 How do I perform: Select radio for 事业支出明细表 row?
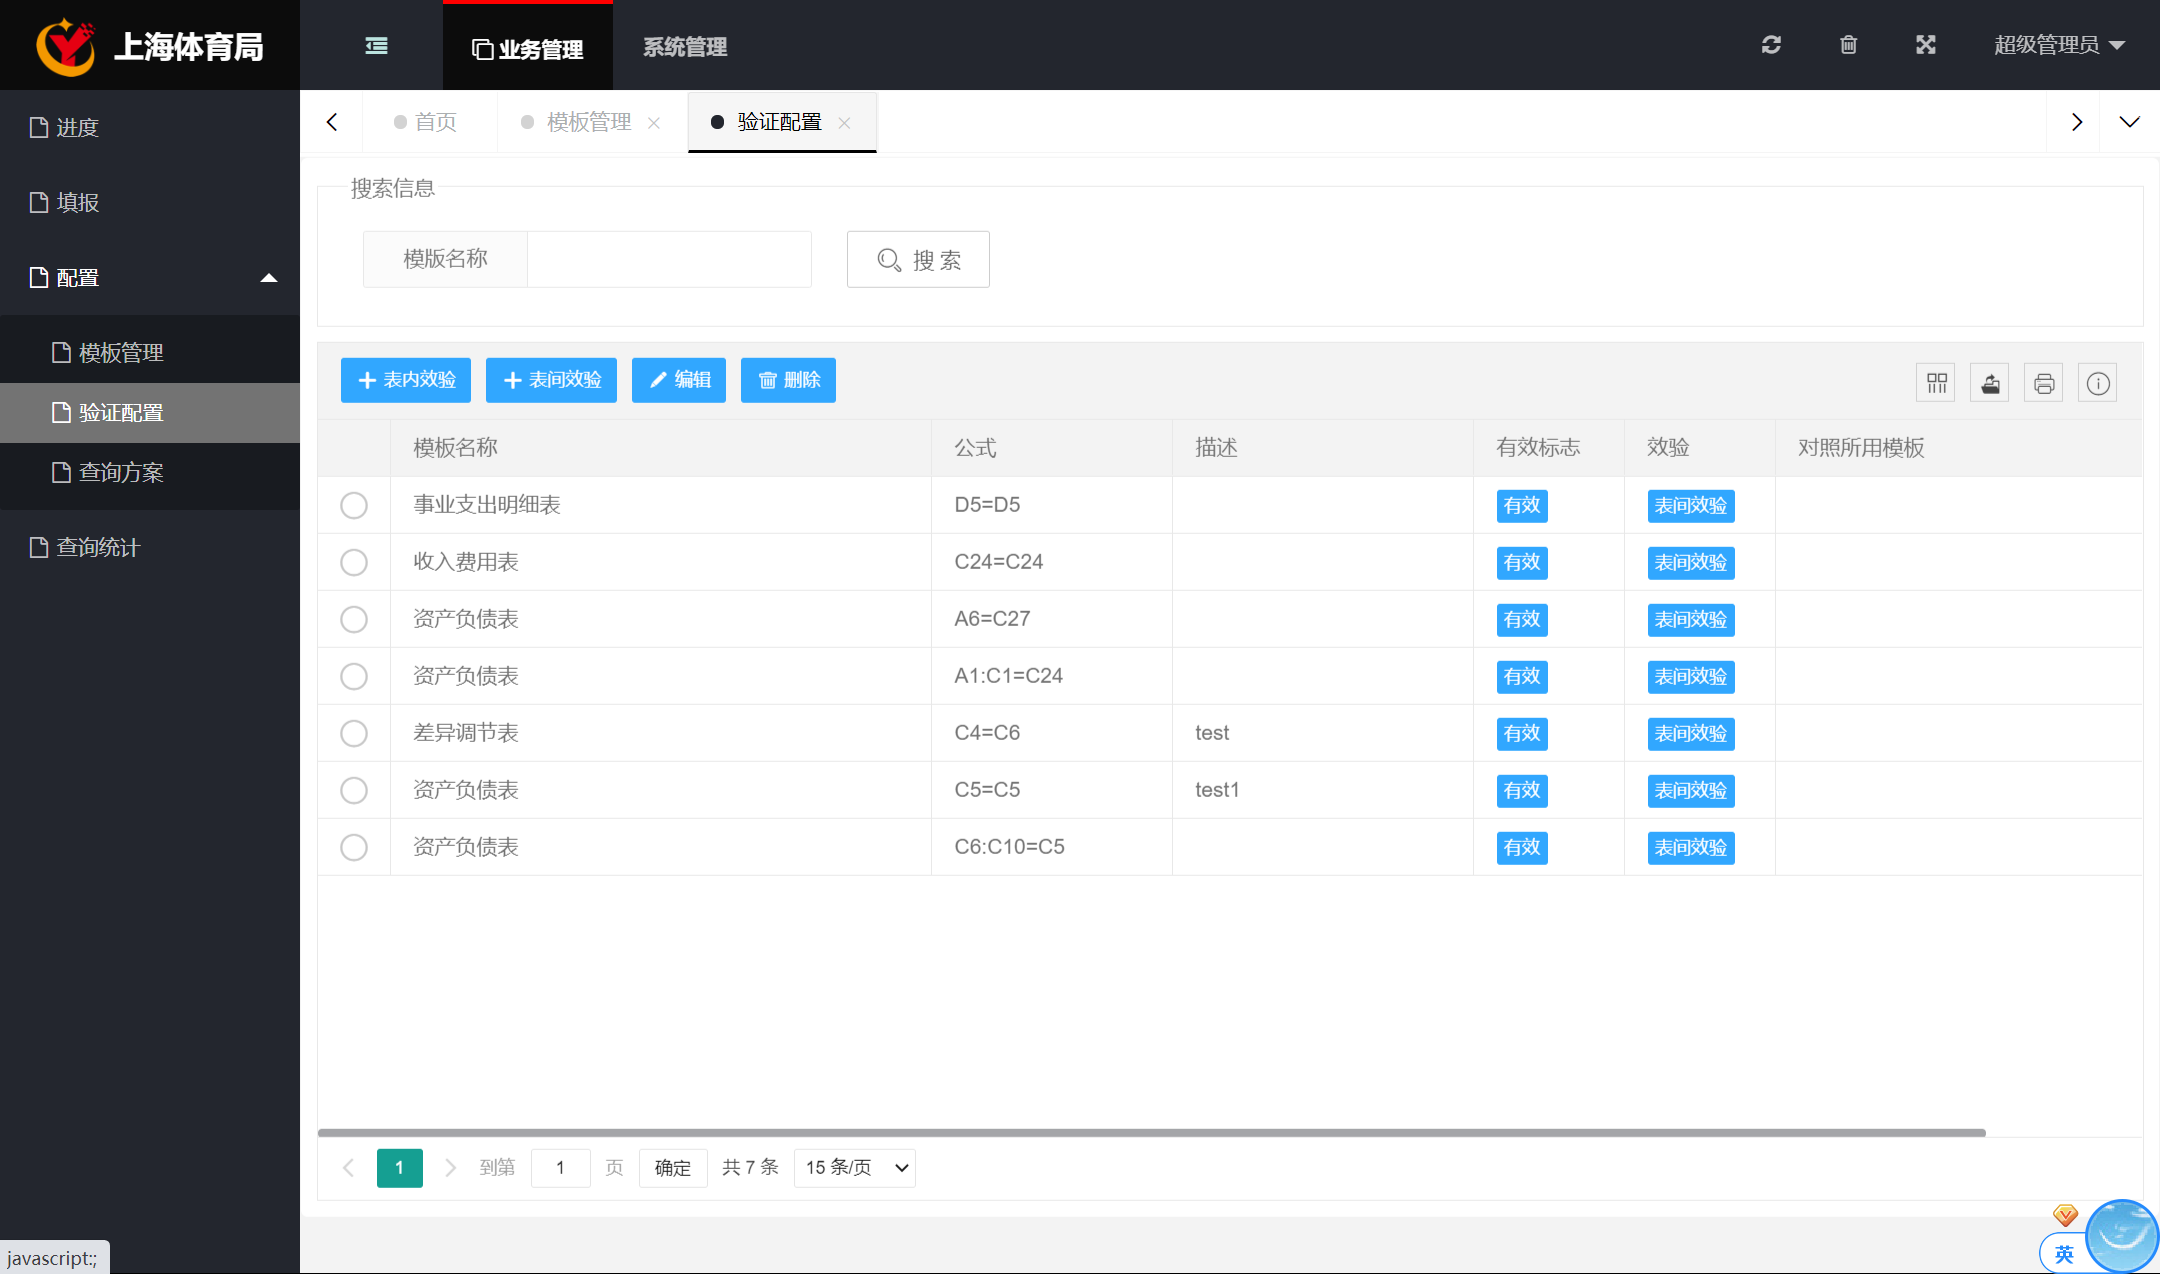[354, 505]
